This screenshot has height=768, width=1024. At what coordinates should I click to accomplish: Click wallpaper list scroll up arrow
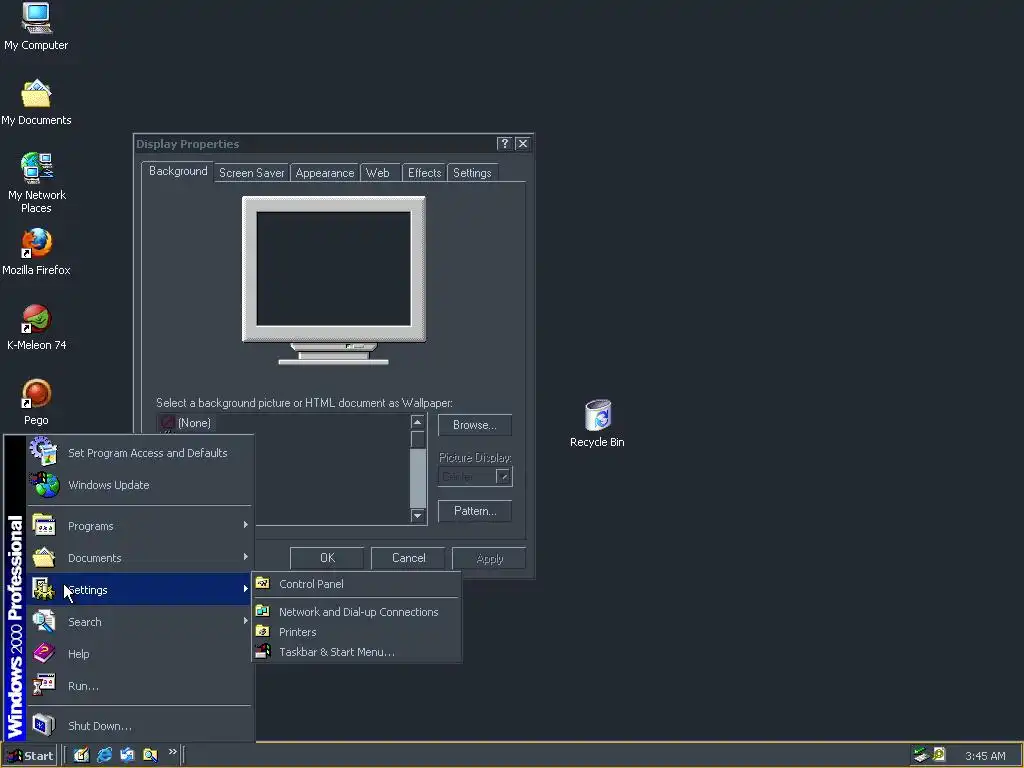[417, 422]
